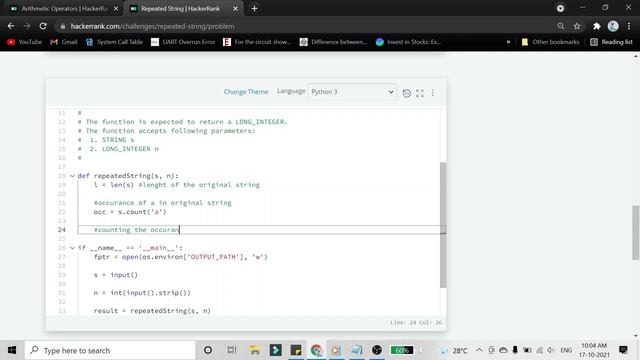
Task: Reset code with the editor history icon
Action: coord(407,93)
